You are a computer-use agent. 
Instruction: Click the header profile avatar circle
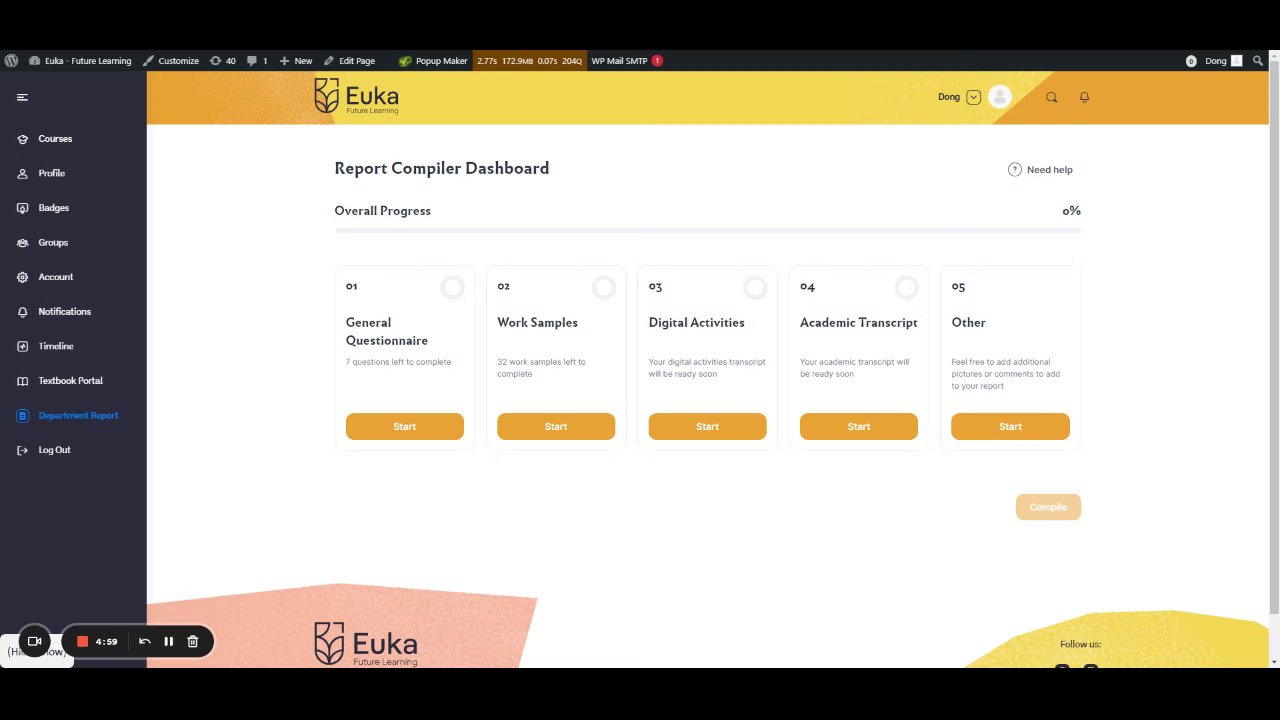[999, 97]
